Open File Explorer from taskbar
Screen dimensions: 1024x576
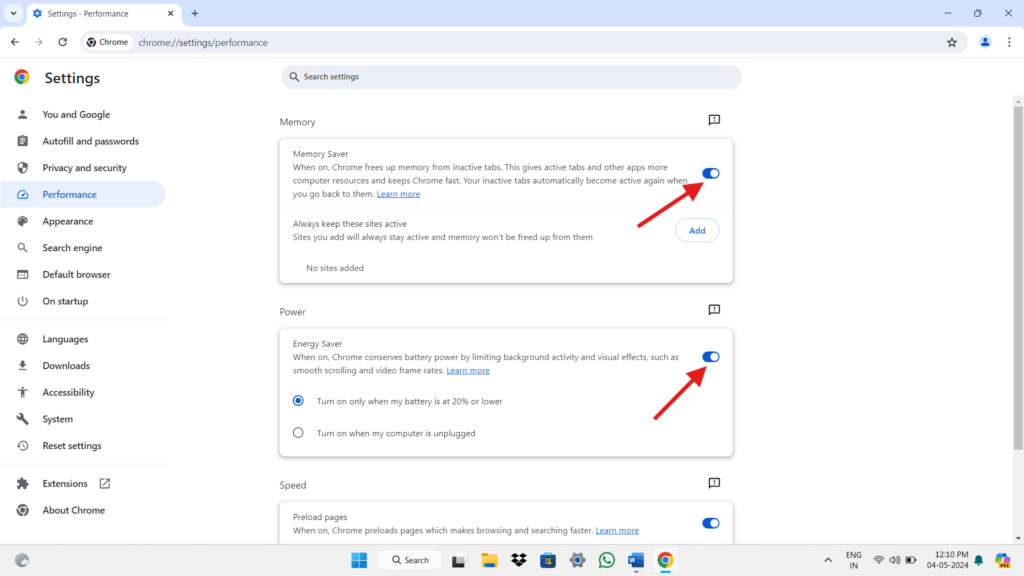pyautogui.click(x=489, y=560)
